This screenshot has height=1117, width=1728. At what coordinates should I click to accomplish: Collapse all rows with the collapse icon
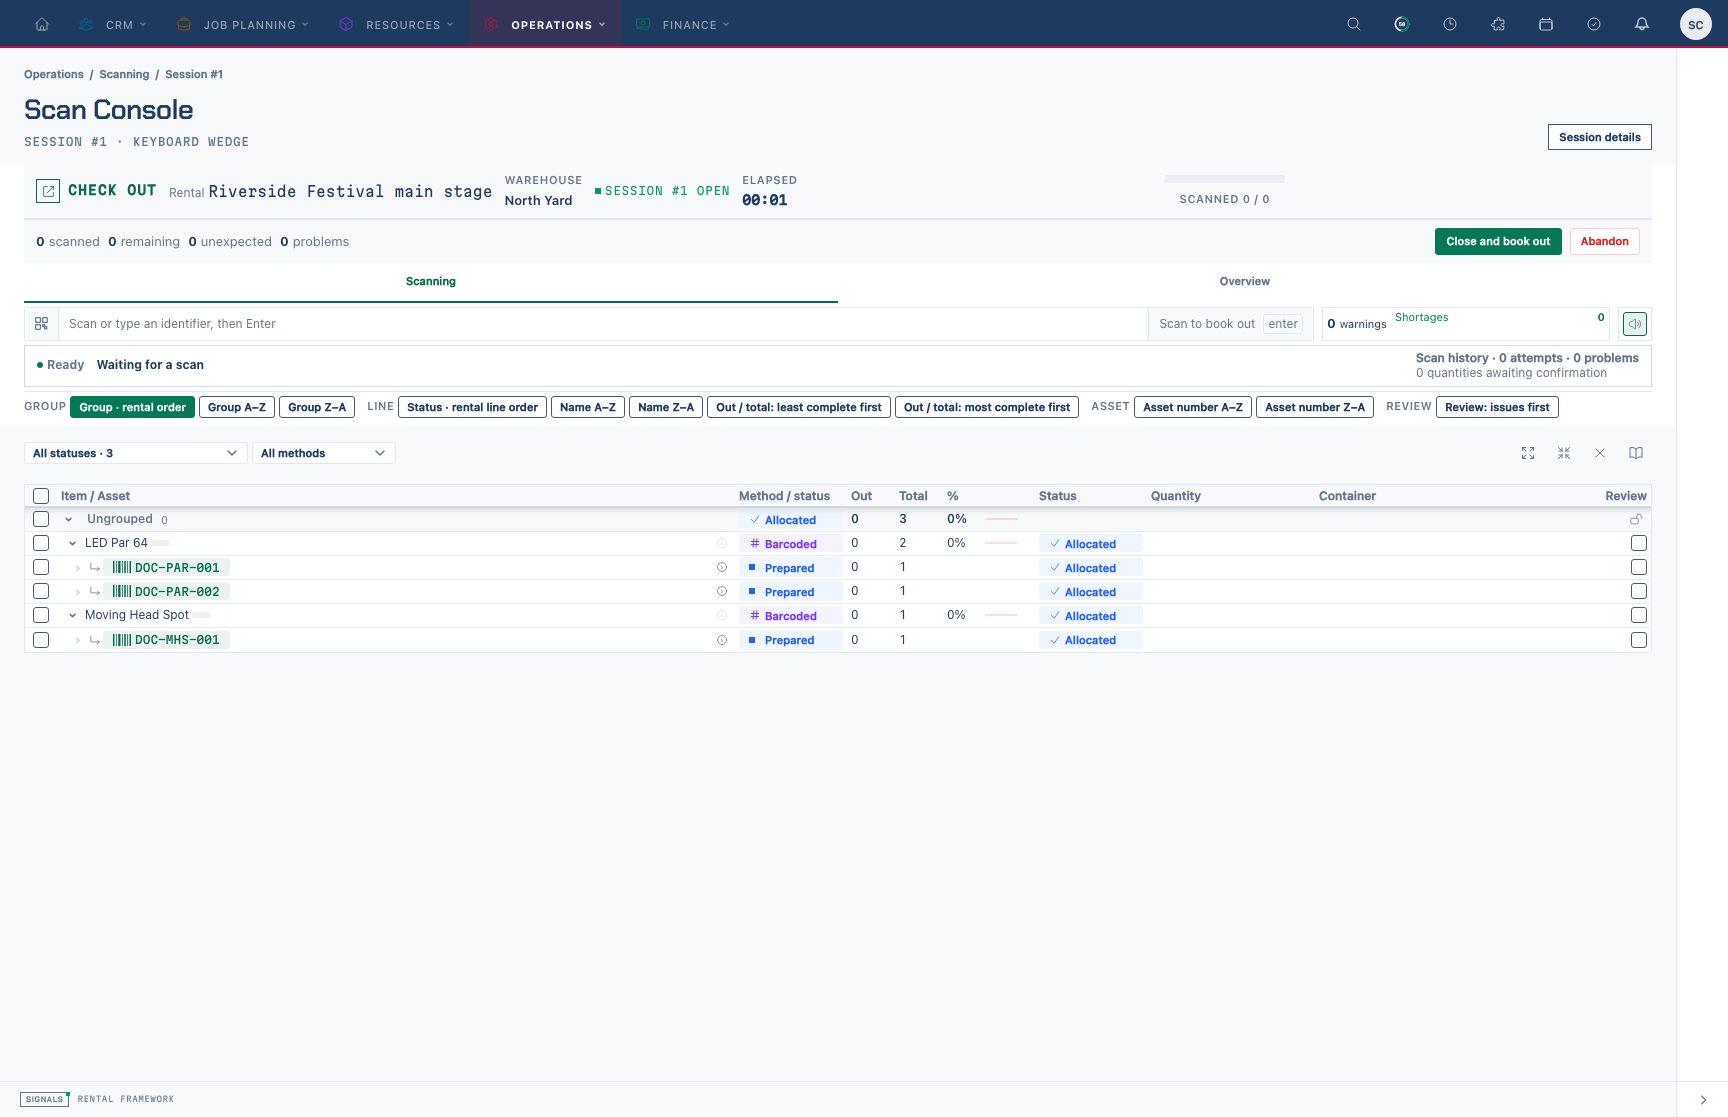[1564, 453]
